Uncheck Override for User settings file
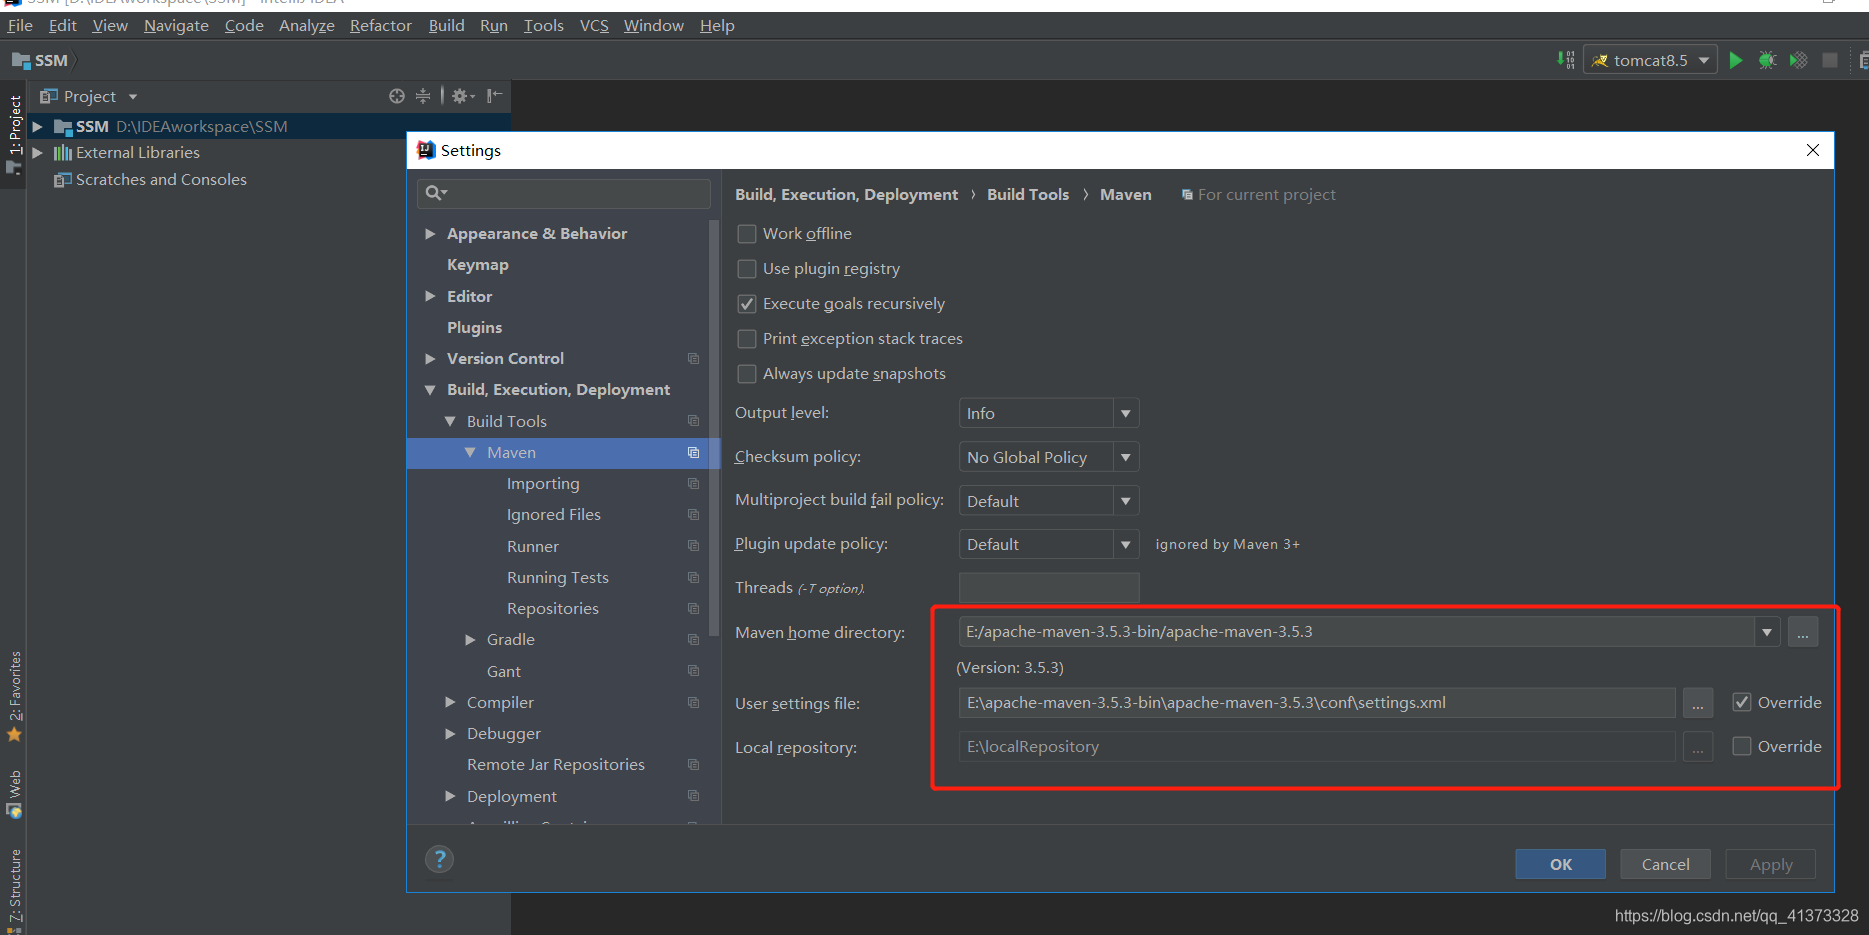The height and width of the screenshot is (935, 1869). (x=1742, y=702)
